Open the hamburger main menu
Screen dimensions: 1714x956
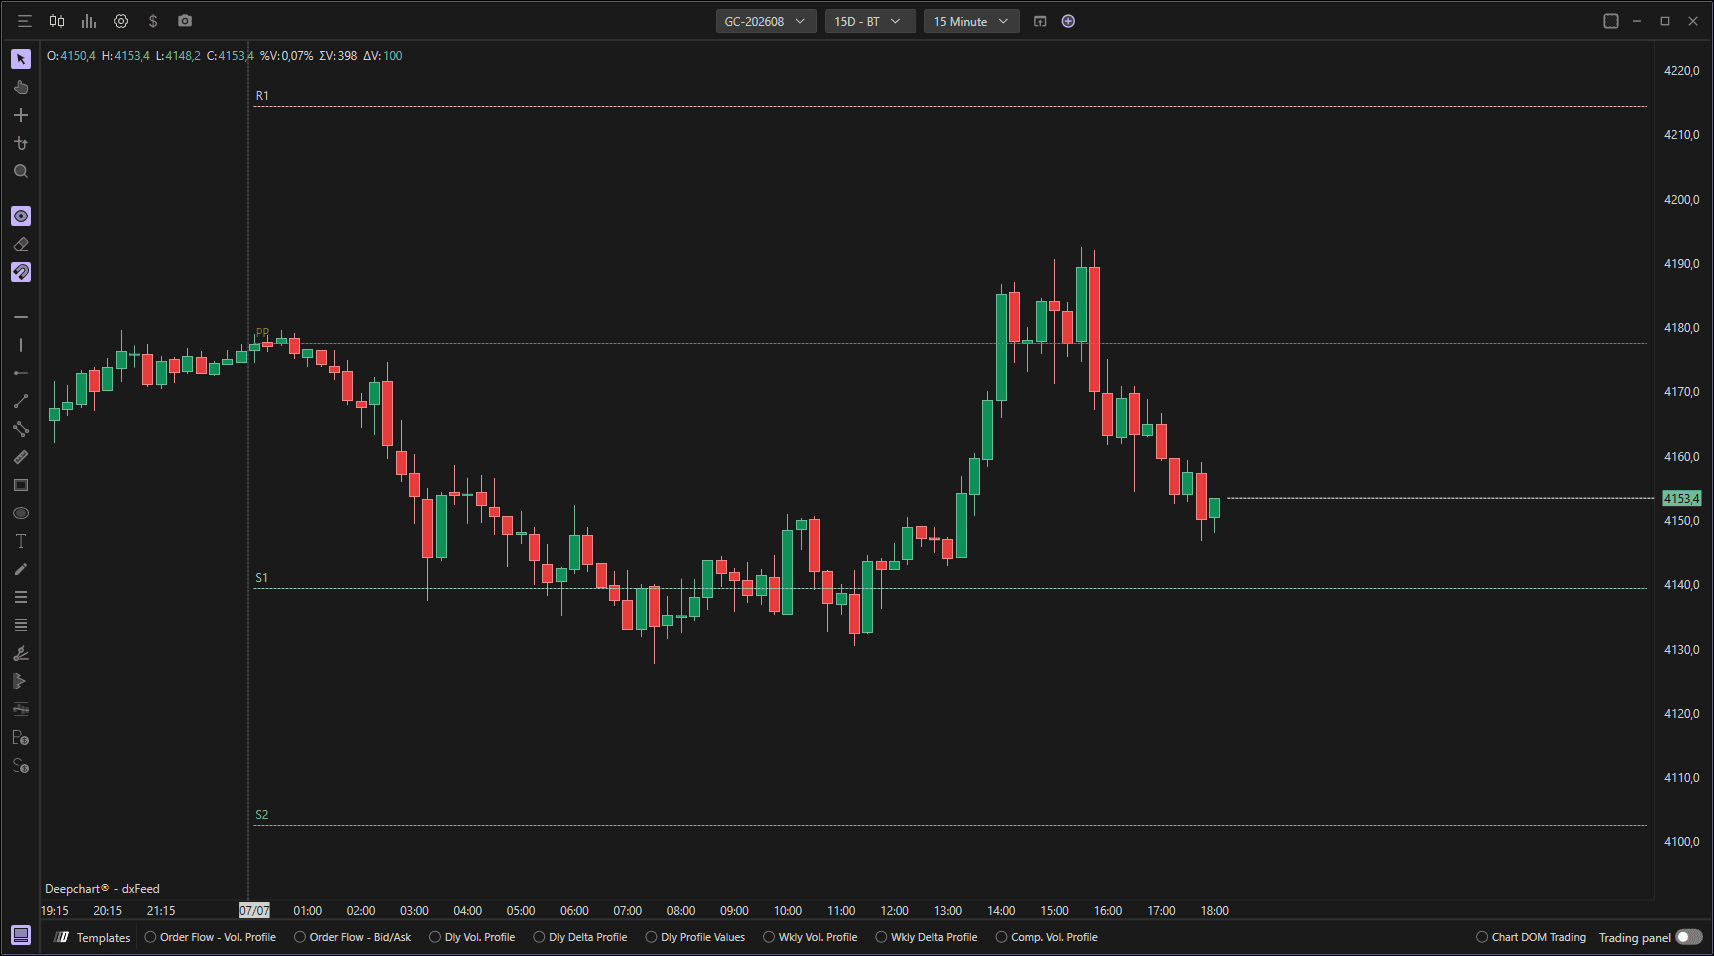pos(25,21)
